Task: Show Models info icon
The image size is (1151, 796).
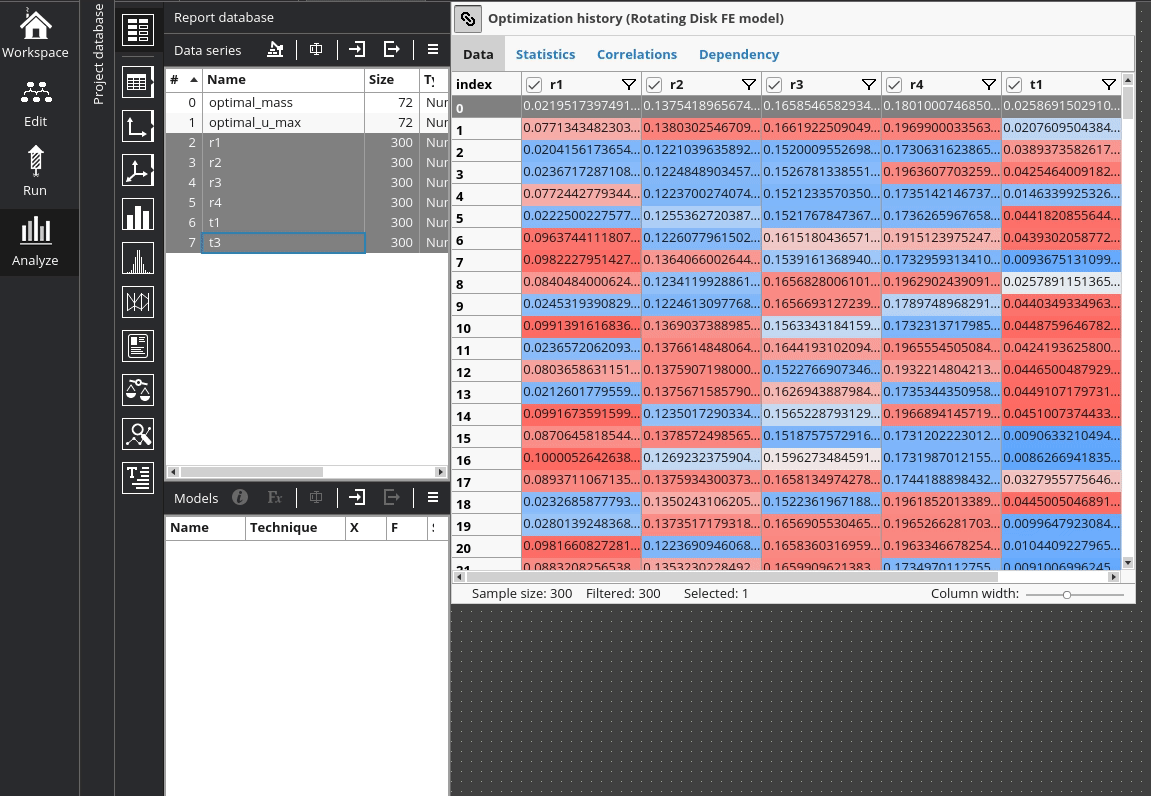Action: click(x=239, y=497)
